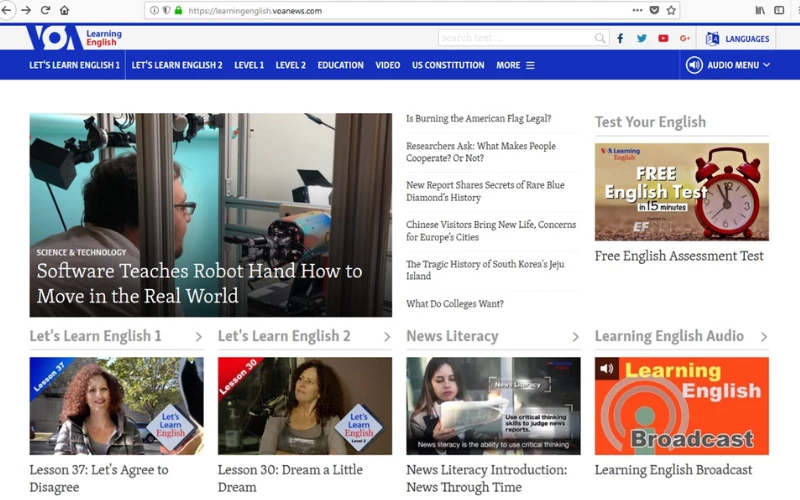Click the search magnifier icon
The image size is (800, 500).
[x=600, y=38]
